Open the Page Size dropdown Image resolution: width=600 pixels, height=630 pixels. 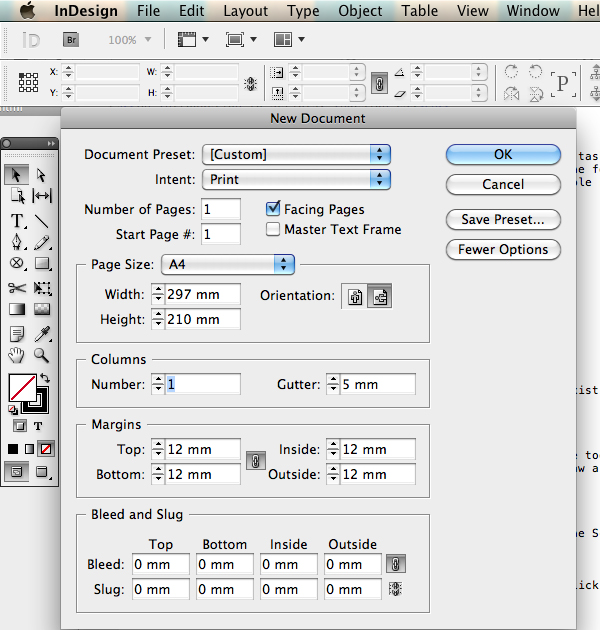click(x=228, y=264)
